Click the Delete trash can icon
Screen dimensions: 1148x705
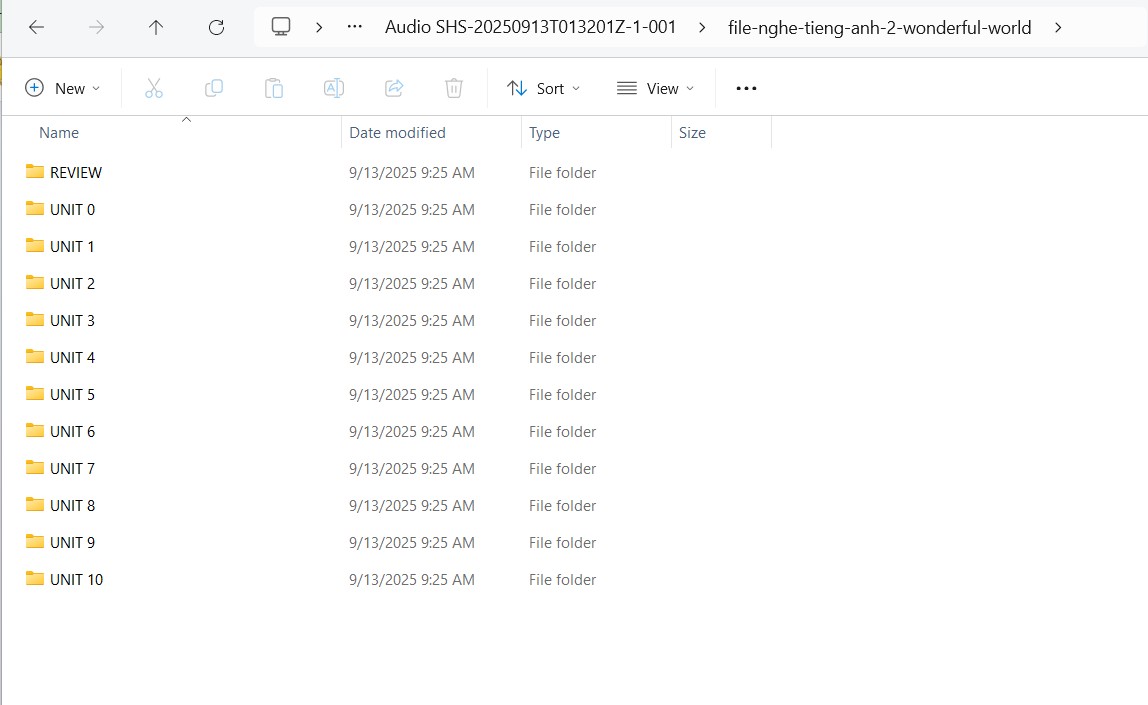454,89
